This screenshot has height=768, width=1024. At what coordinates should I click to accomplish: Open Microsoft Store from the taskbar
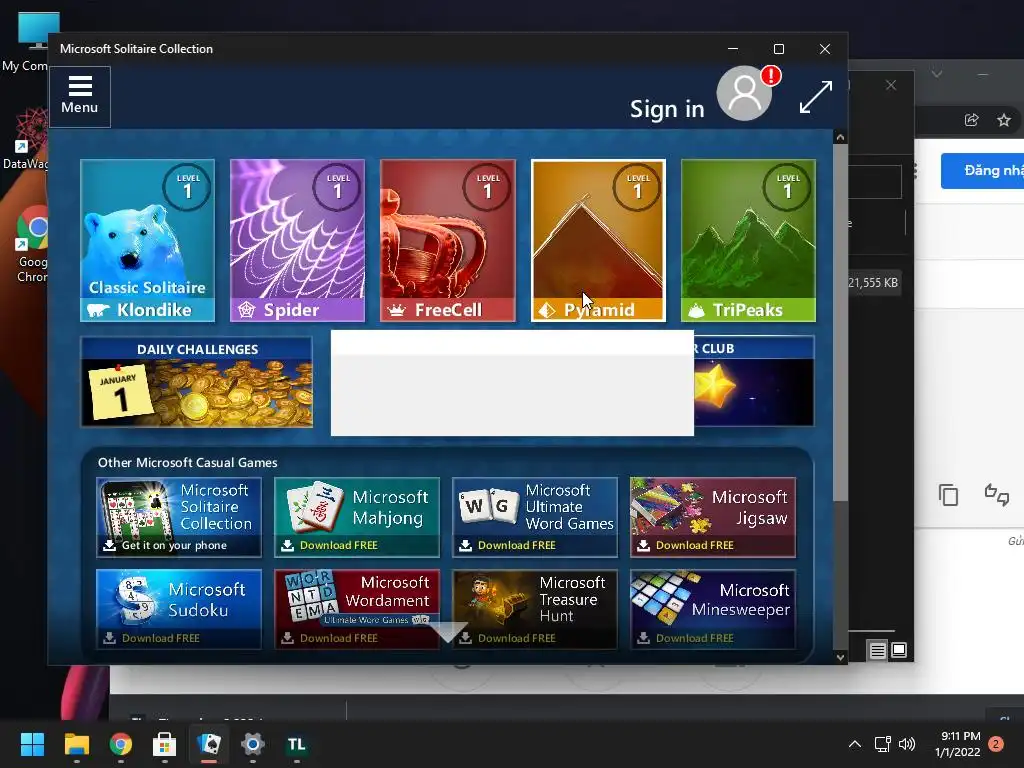click(x=165, y=744)
